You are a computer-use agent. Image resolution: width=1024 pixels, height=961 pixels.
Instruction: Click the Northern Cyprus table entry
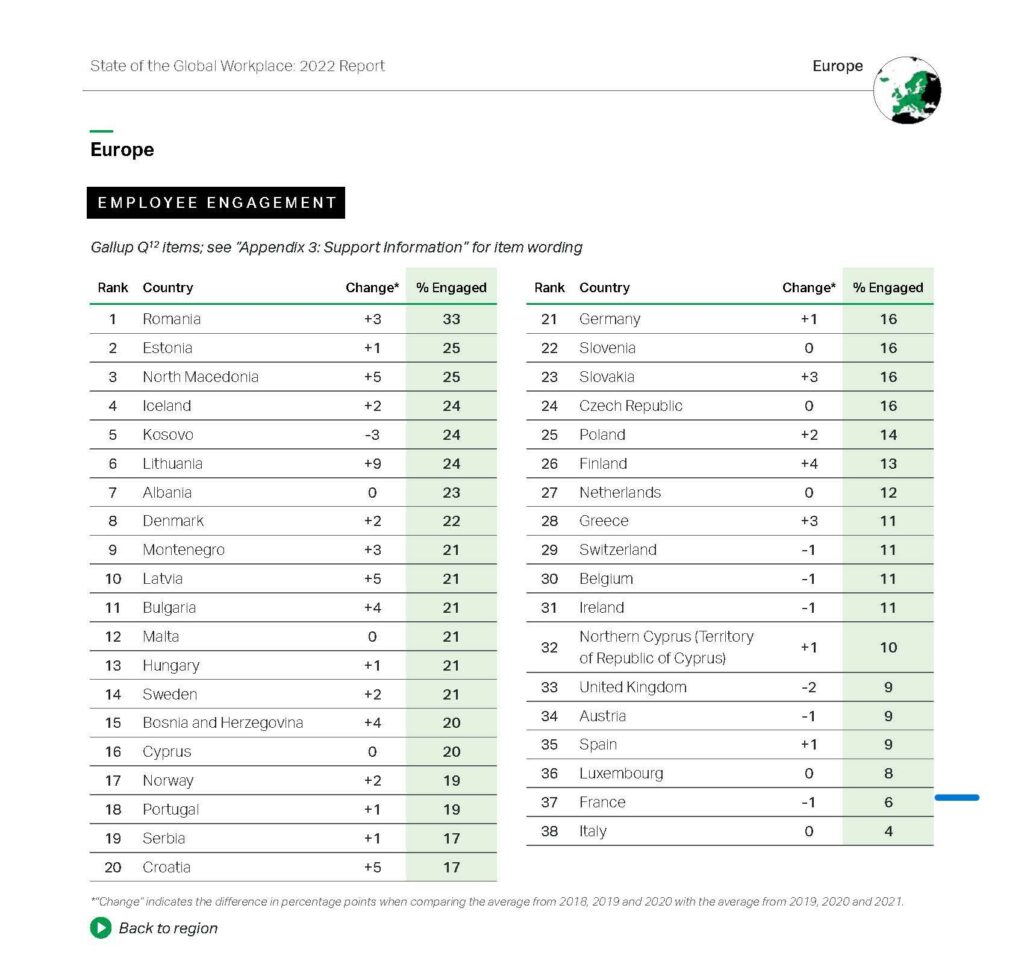[x=729, y=647]
